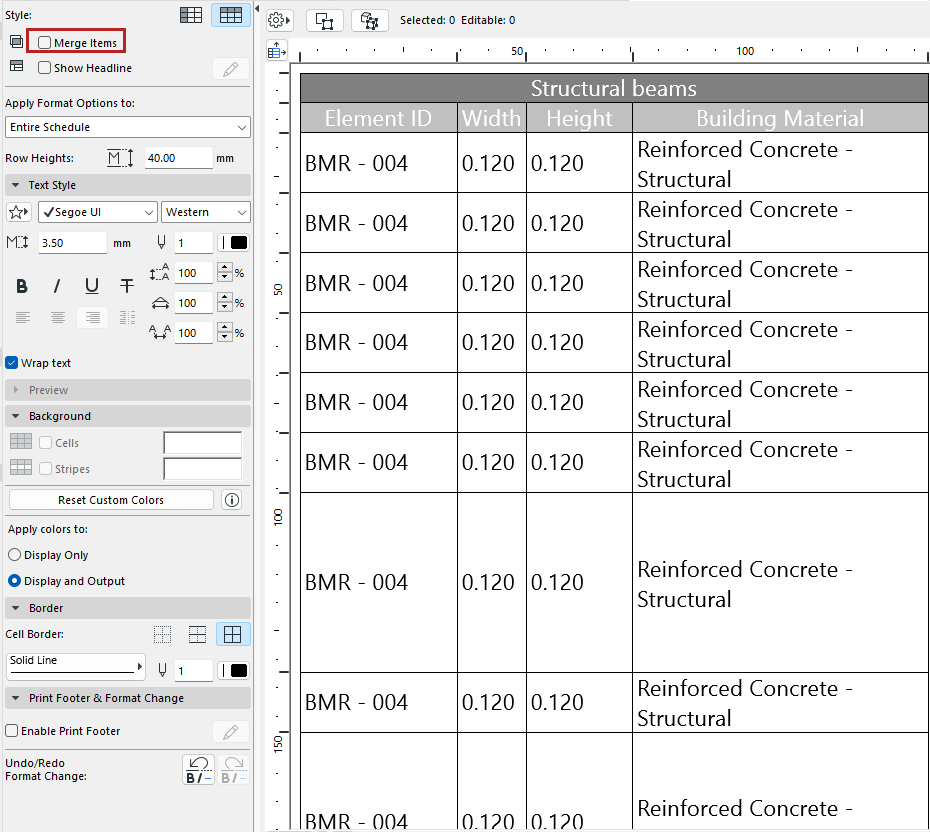
Task: Apply Strikethrough text formatting
Action: tap(127, 287)
